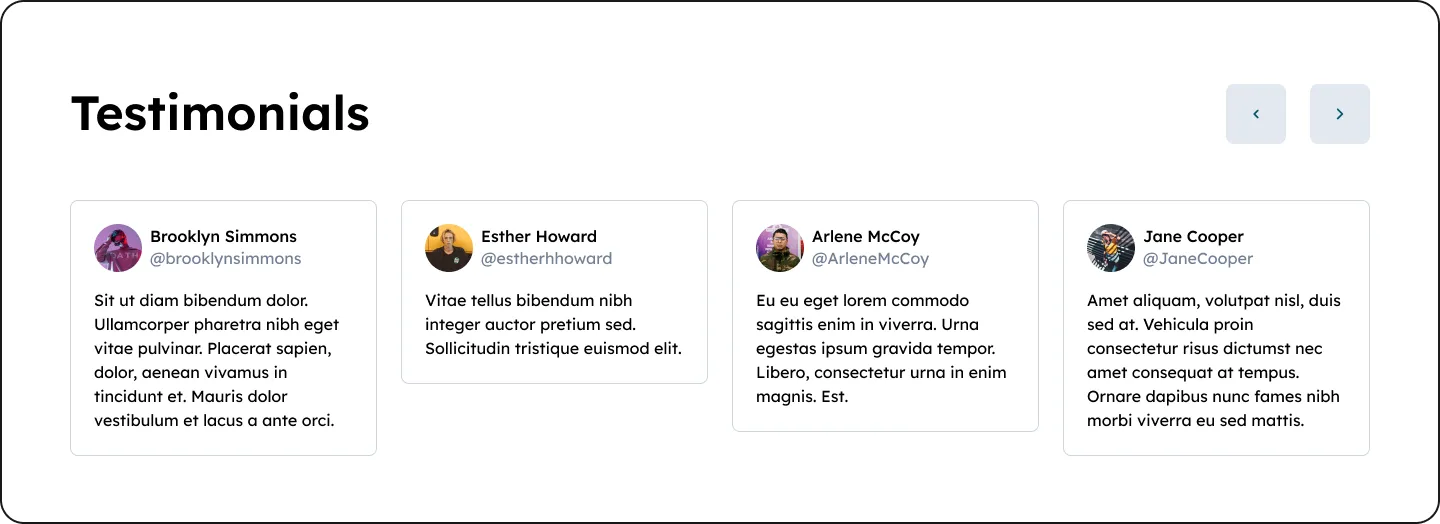The width and height of the screenshot is (1440, 524).
Task: Select the Brooklyn Simmons name
Action: pyautogui.click(x=223, y=237)
